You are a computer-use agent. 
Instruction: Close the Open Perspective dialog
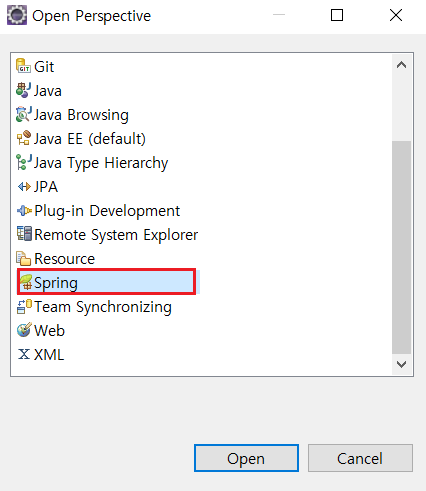click(396, 15)
